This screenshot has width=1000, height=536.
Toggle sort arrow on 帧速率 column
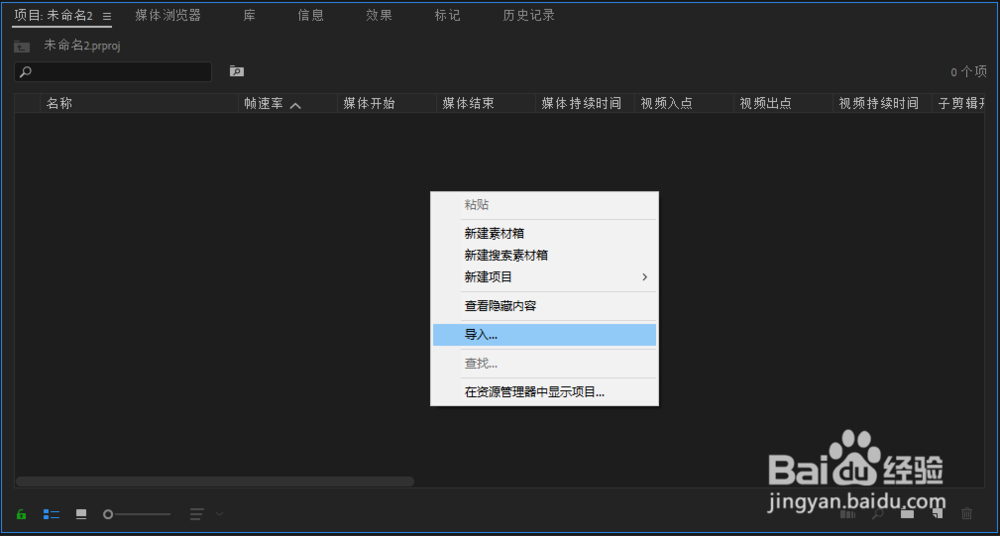(295, 105)
